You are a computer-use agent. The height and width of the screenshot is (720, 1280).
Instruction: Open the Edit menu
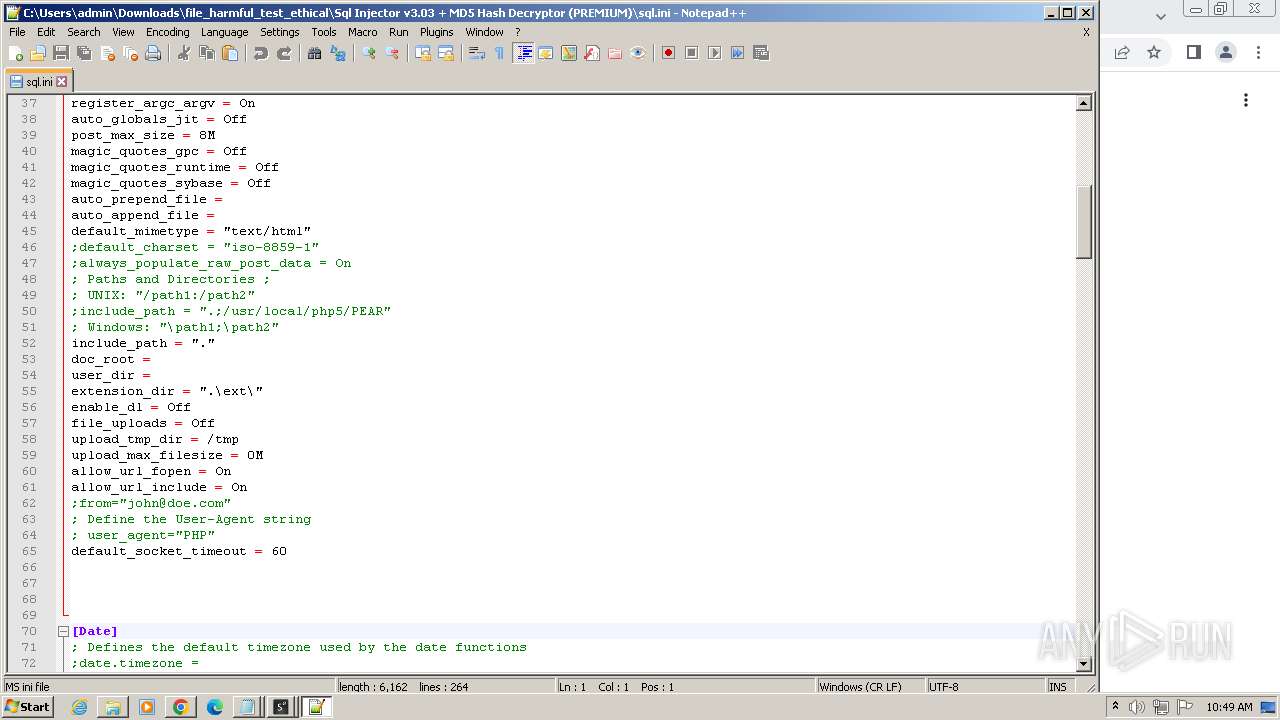tap(46, 32)
